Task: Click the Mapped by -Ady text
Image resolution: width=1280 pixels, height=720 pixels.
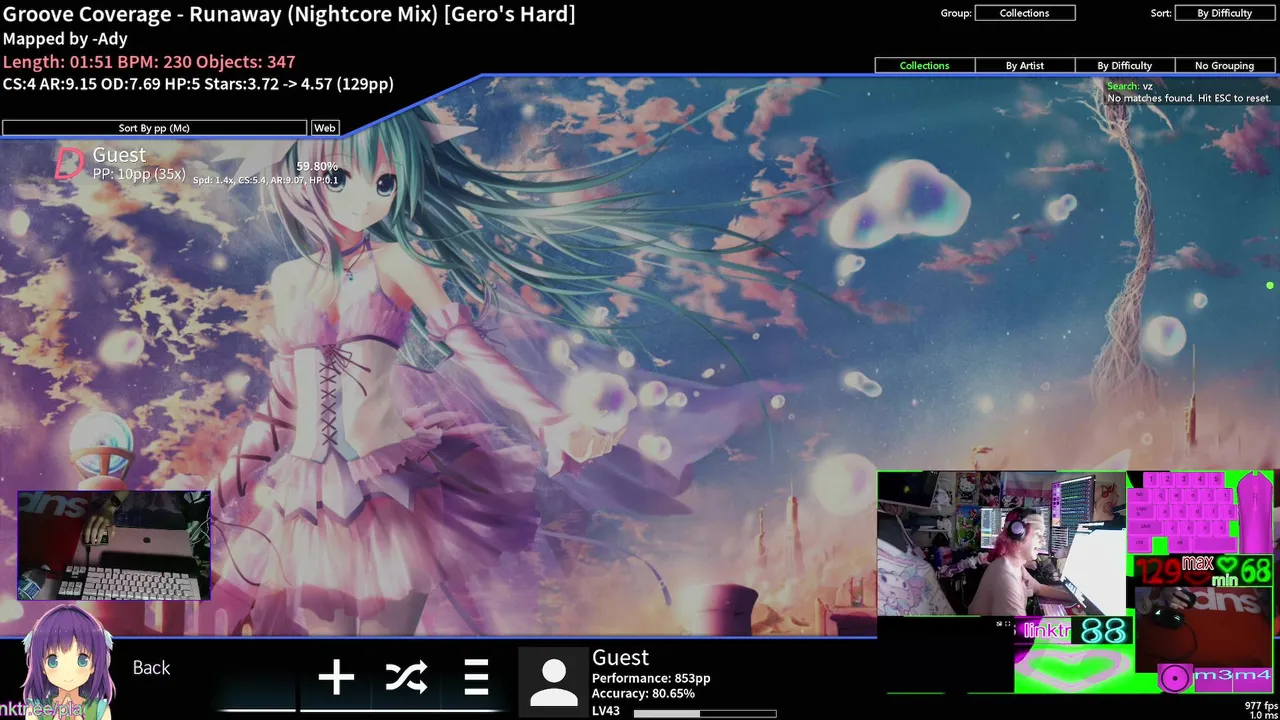Action: 65,38
